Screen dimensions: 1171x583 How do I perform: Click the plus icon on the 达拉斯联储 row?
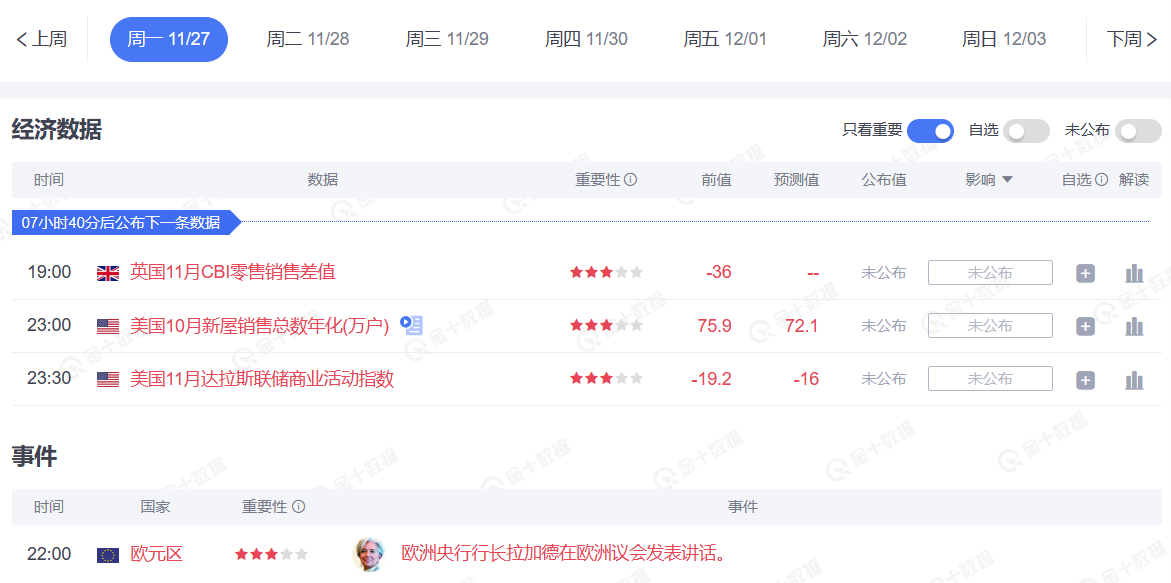1085,378
